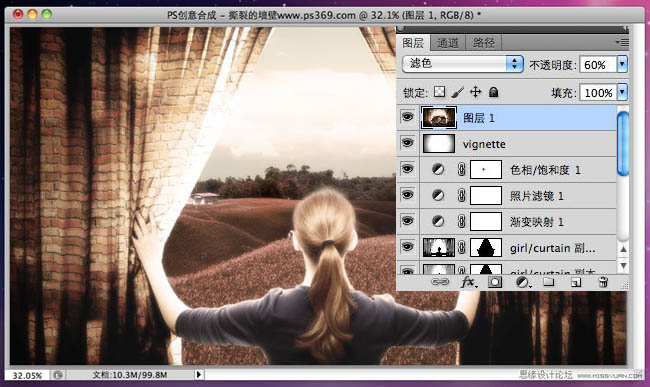The width and height of the screenshot is (650, 387).
Task: Select the layer named 渐变映射 1
Action: tap(507, 222)
